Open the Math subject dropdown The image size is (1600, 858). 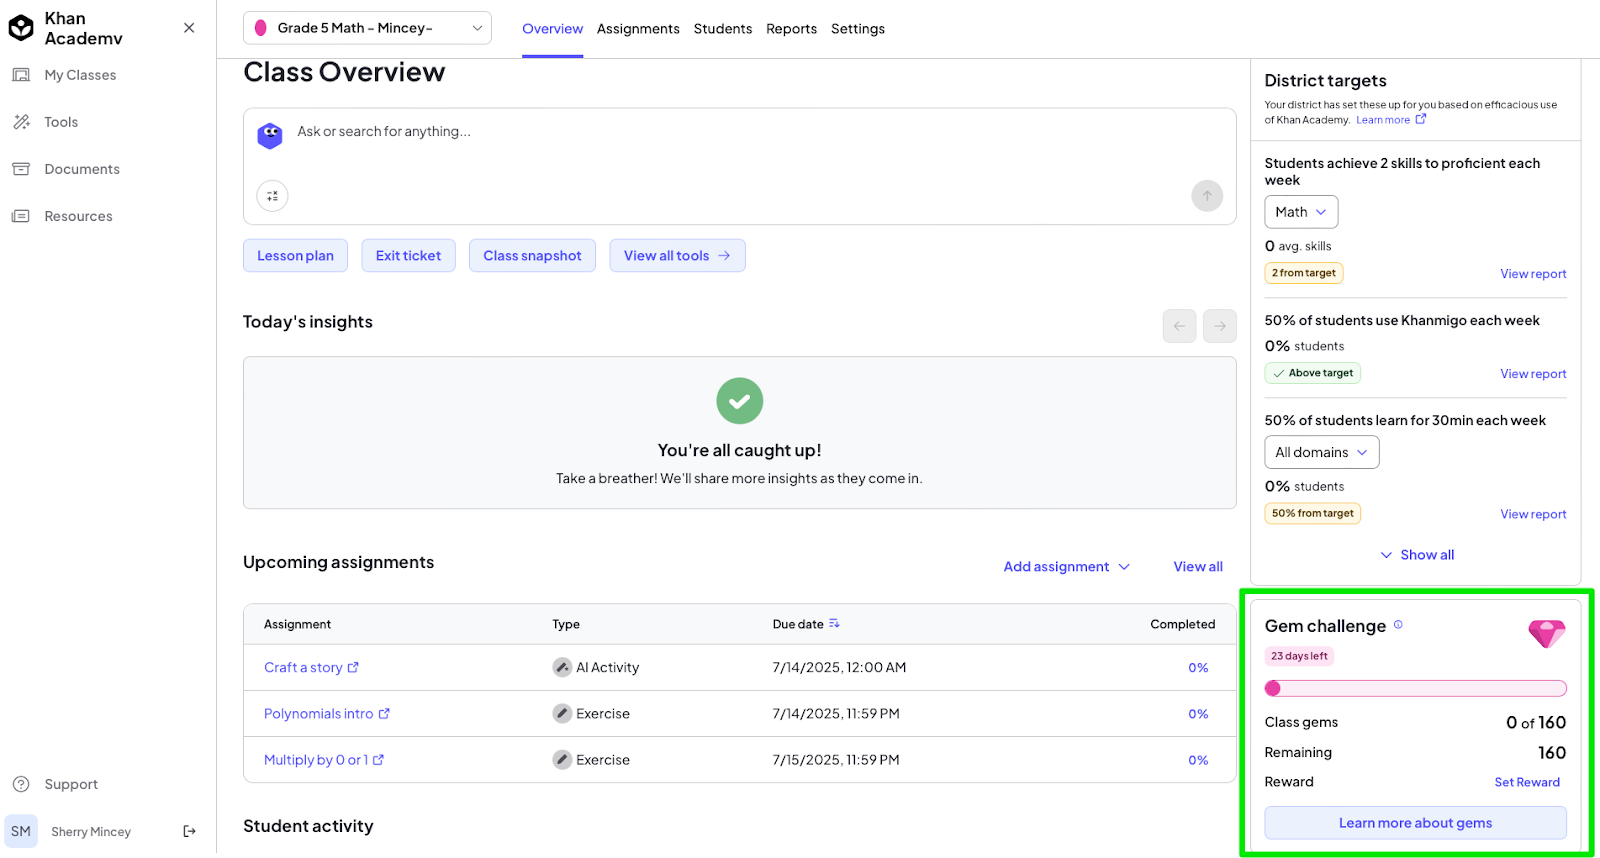coord(1301,212)
